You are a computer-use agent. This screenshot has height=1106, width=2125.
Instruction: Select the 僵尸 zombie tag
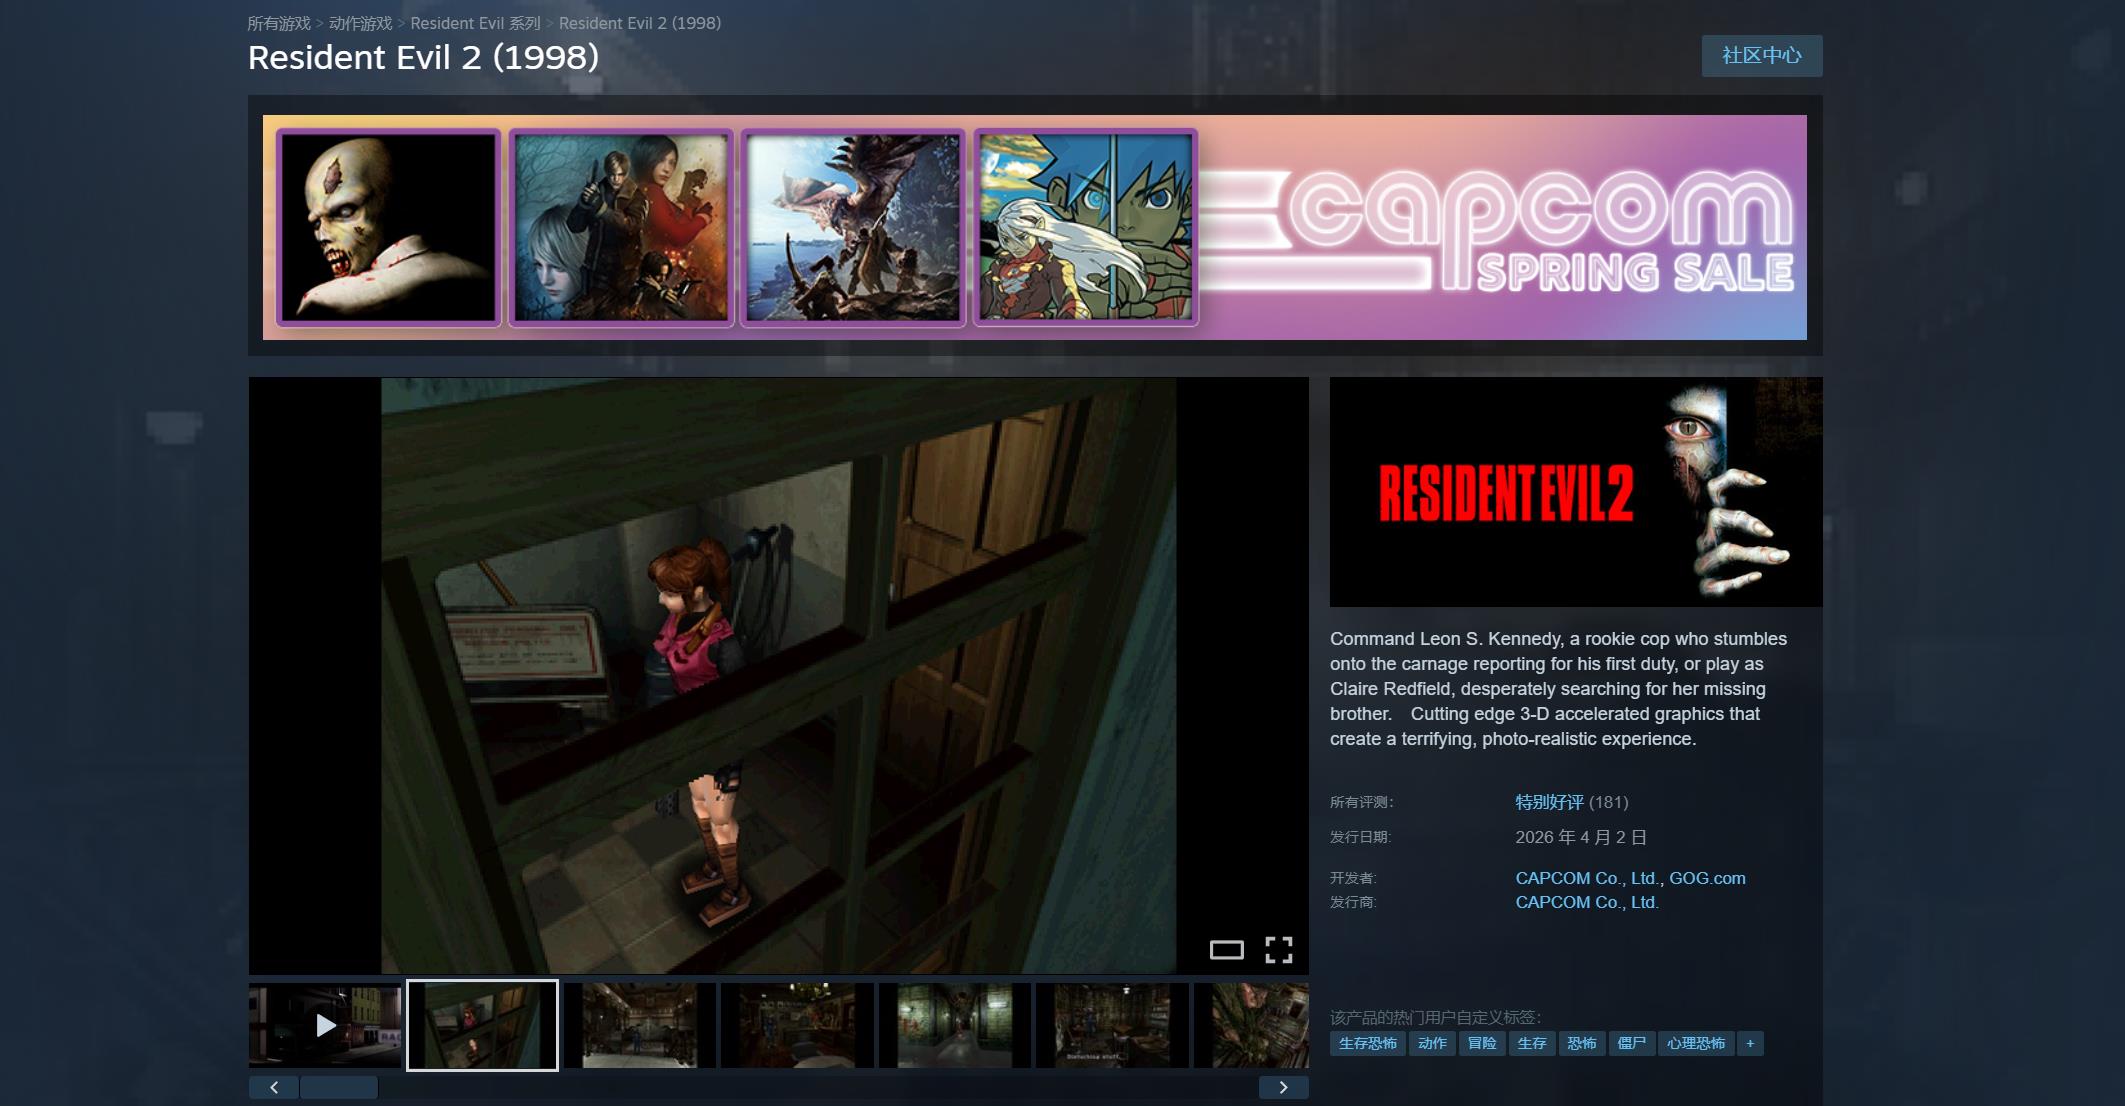pos(1631,1043)
